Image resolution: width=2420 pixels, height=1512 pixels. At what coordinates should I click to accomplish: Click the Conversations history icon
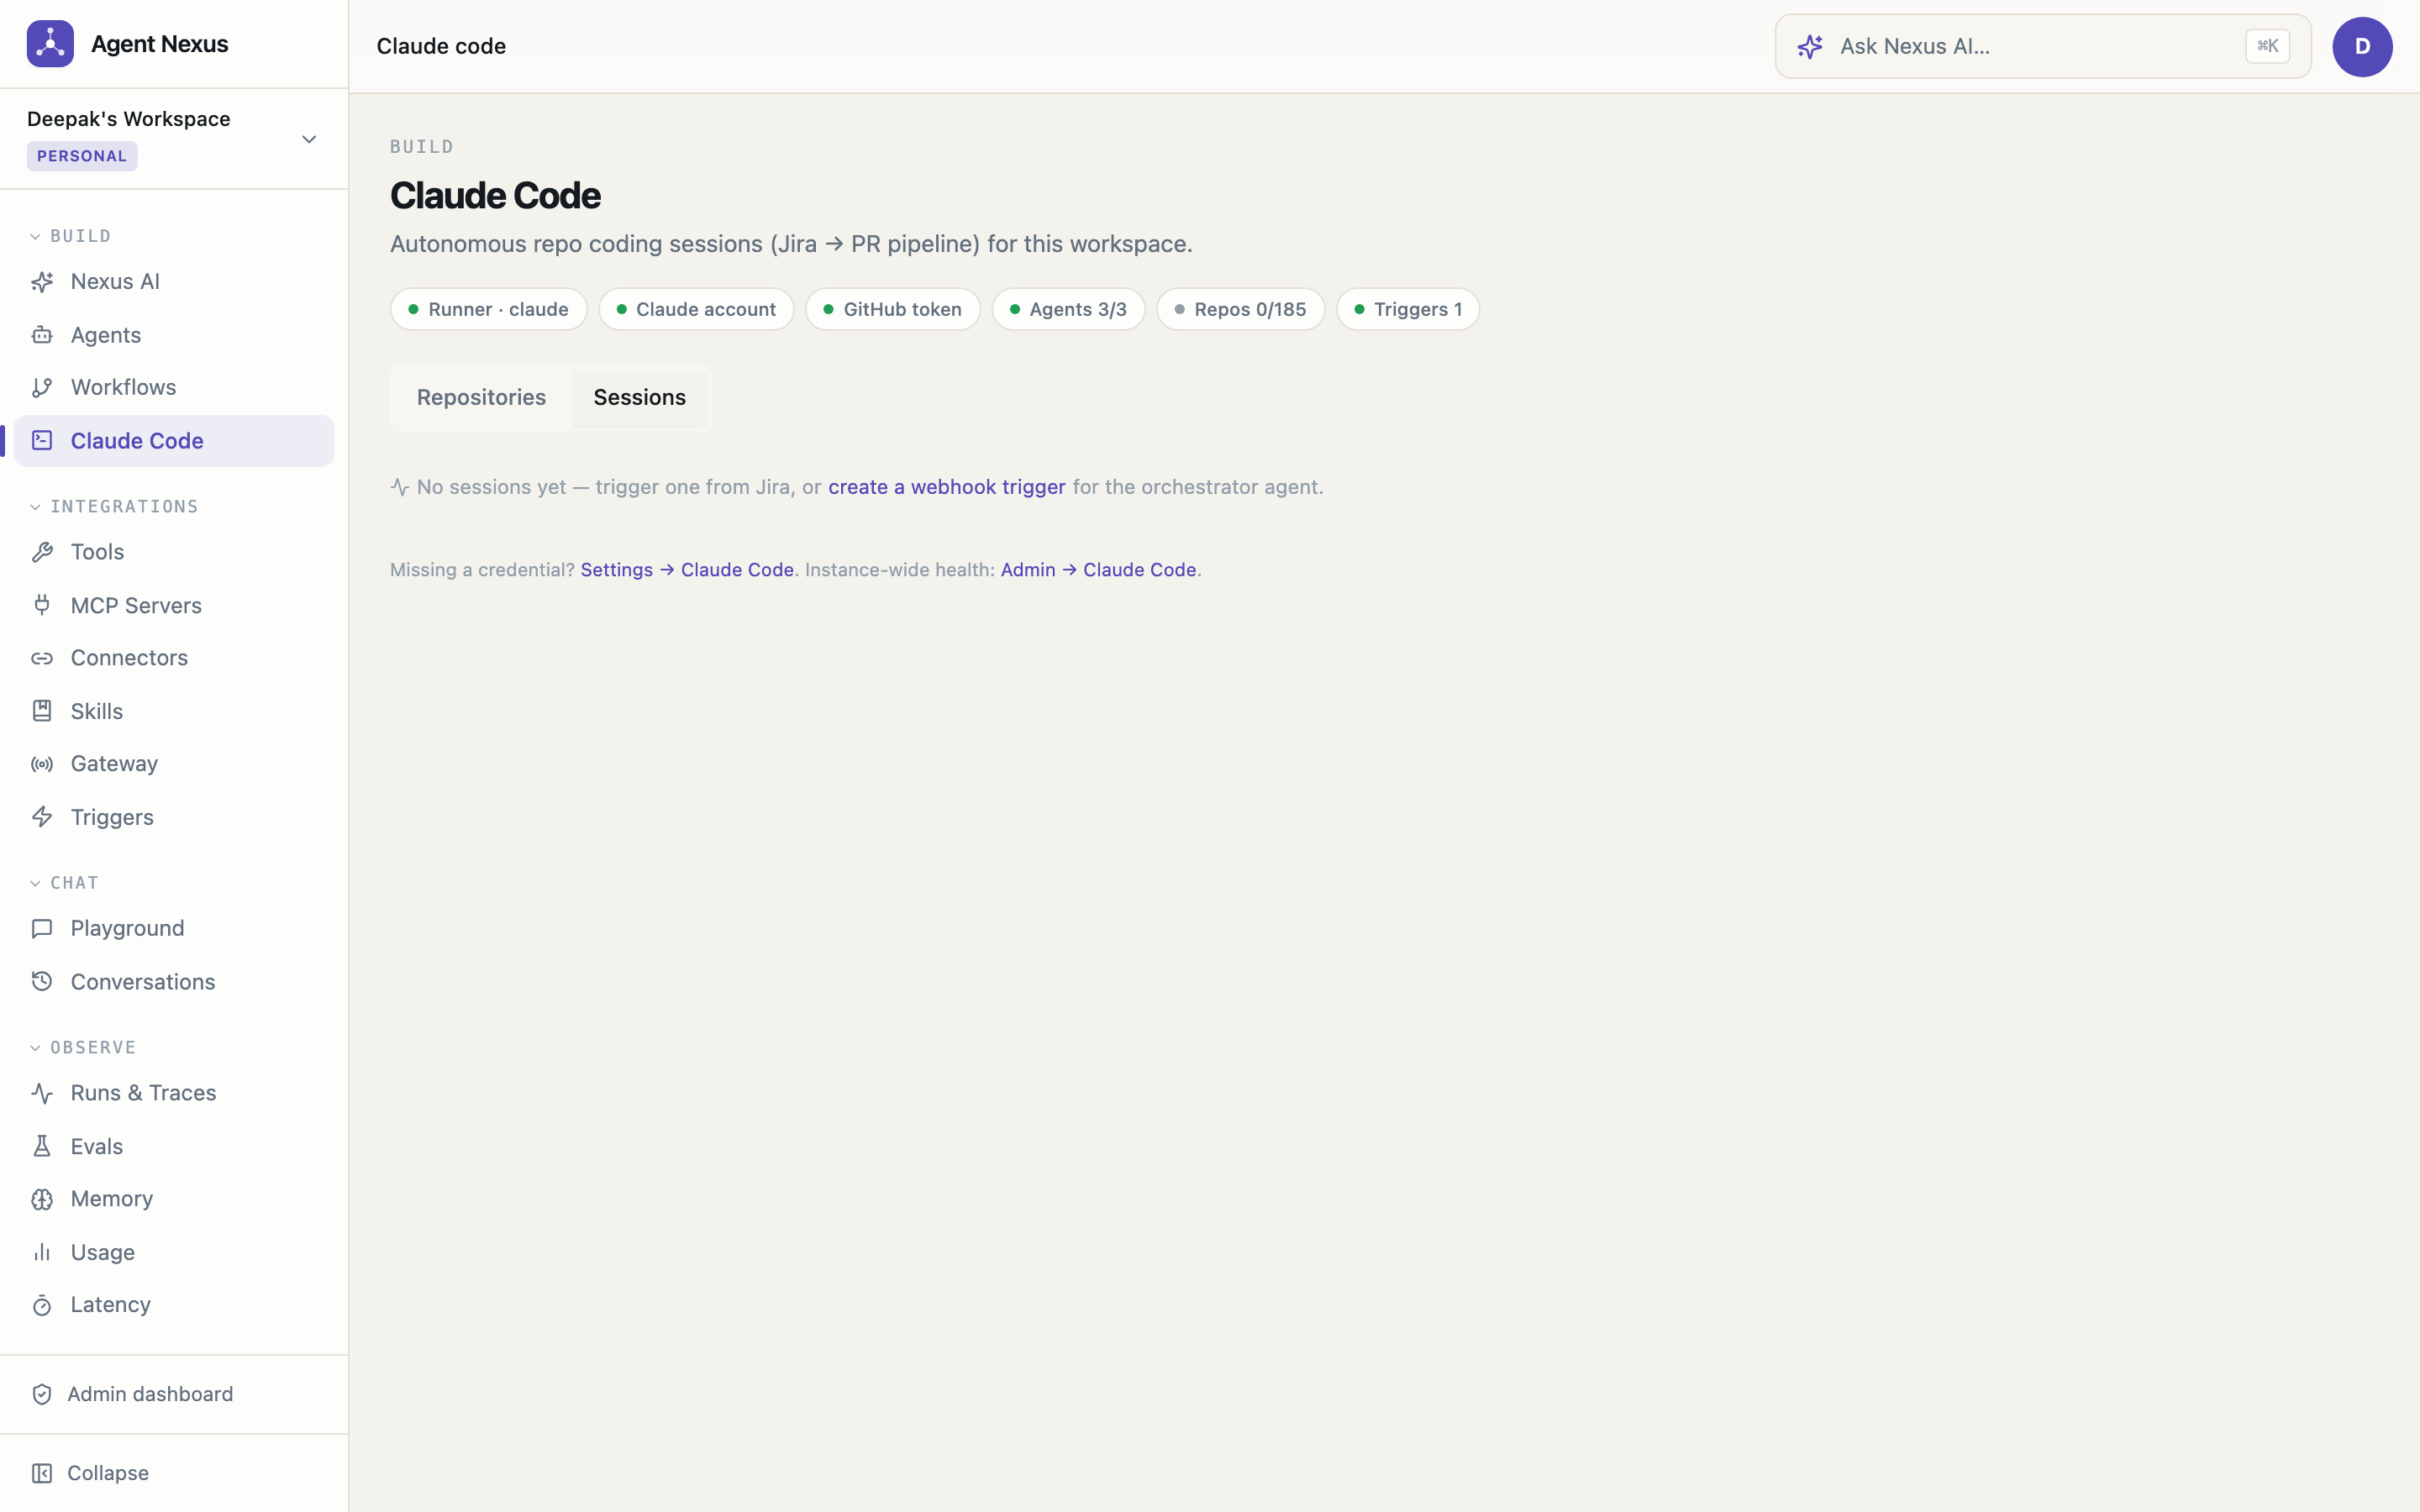[42, 982]
